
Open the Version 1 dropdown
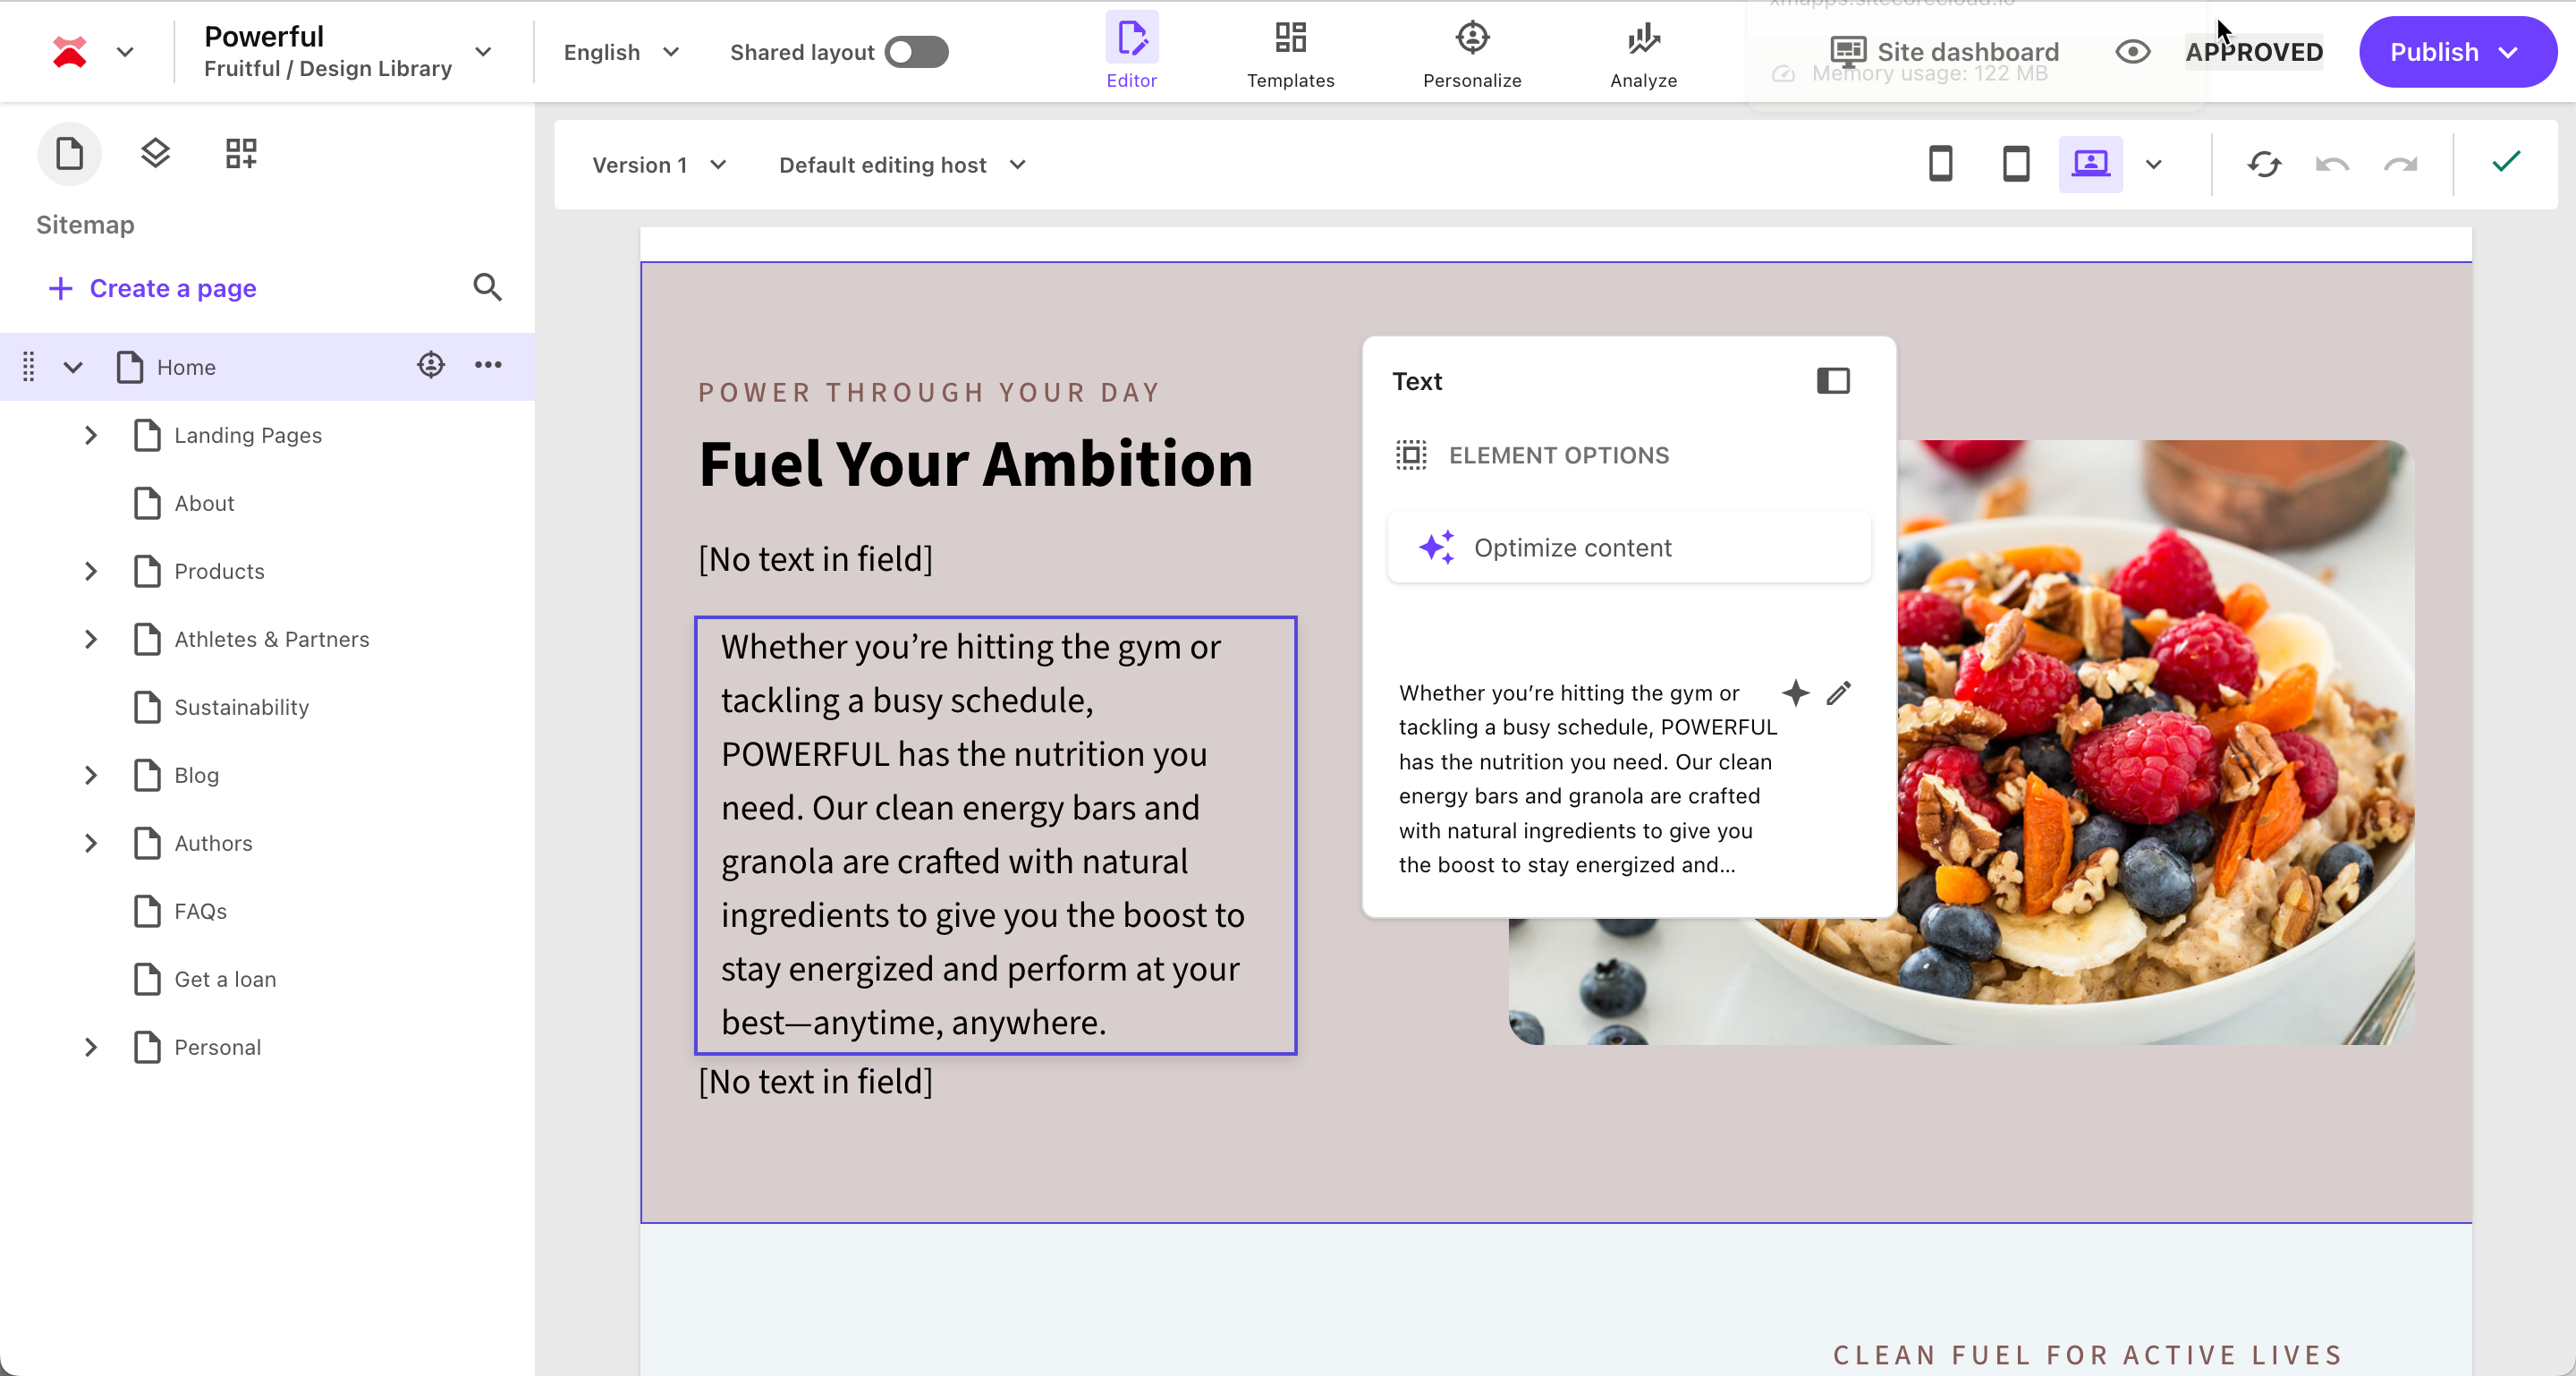click(x=659, y=164)
